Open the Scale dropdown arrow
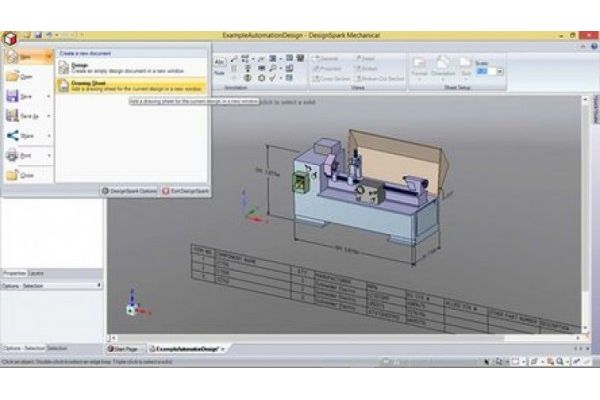Screen dimensions: 600x400 pos(500,72)
